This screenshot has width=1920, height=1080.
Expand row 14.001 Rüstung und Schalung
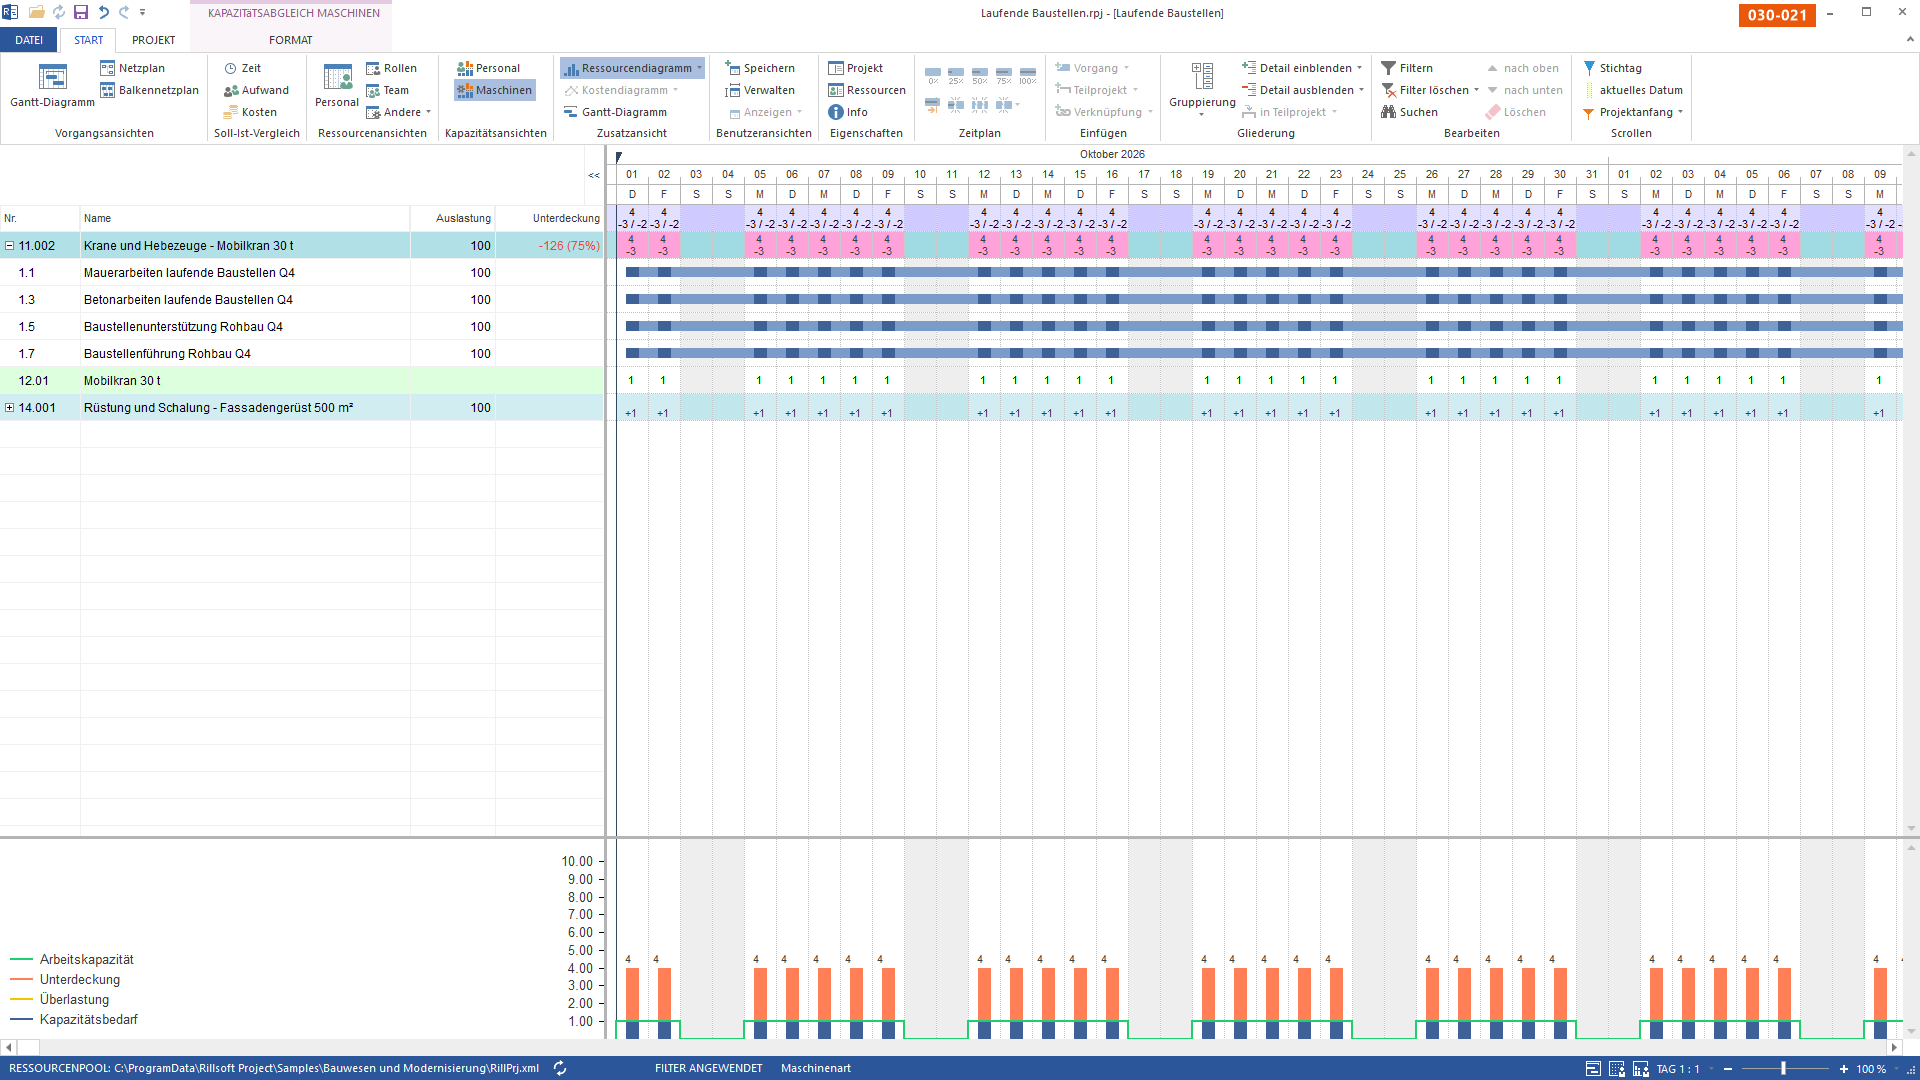click(10, 408)
